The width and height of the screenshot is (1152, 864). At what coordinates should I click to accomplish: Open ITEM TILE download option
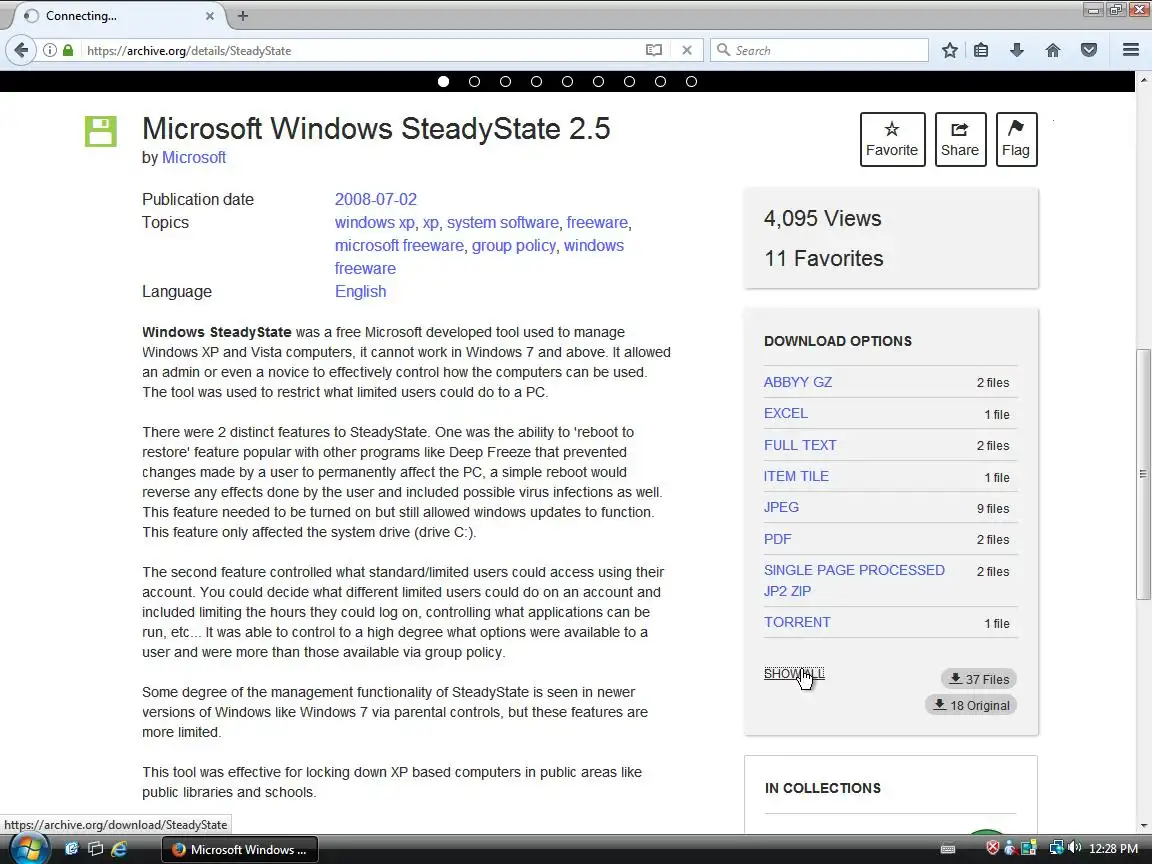[x=796, y=476]
